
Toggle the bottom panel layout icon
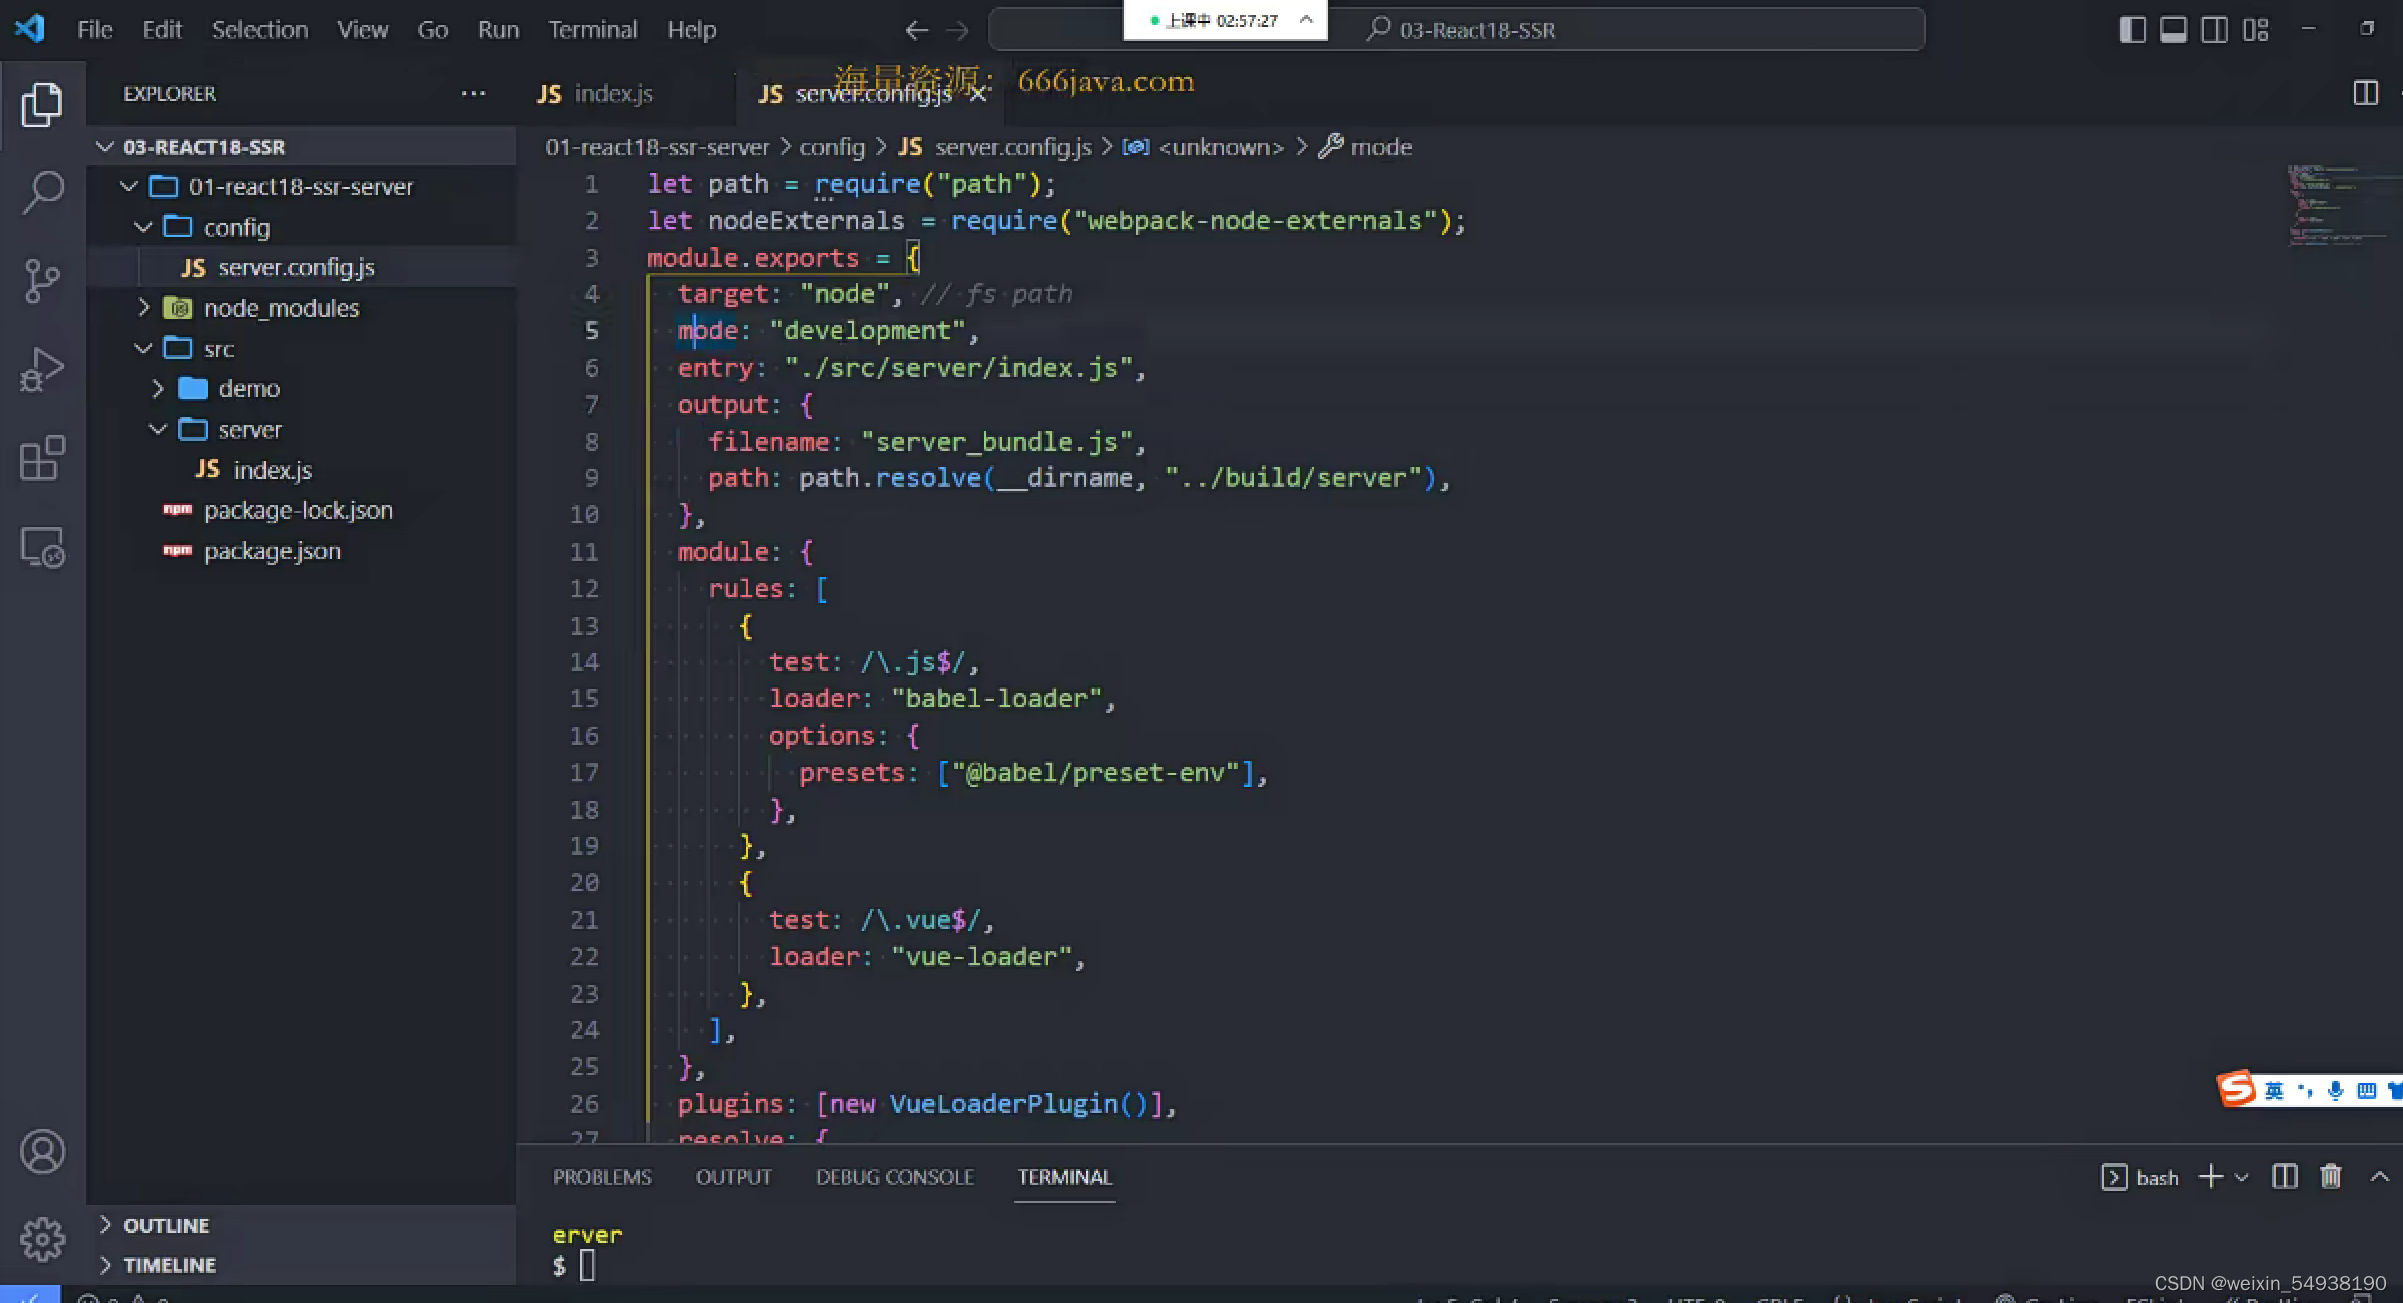[x=2173, y=30]
